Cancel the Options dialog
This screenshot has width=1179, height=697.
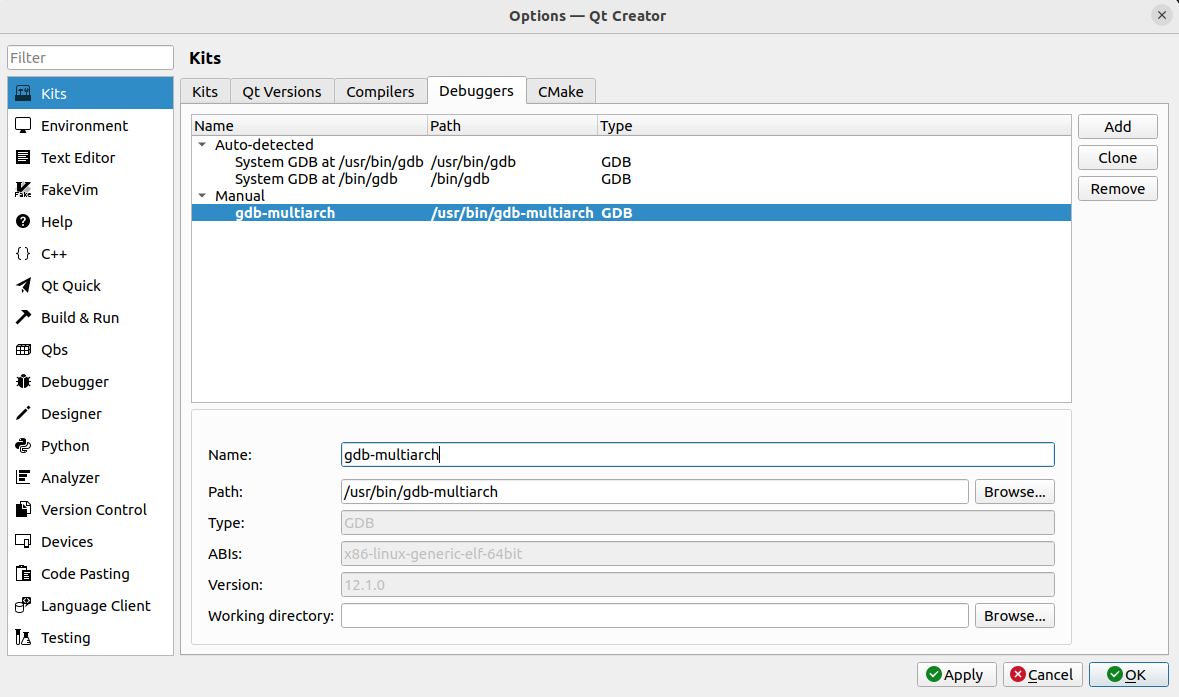[1042, 674]
